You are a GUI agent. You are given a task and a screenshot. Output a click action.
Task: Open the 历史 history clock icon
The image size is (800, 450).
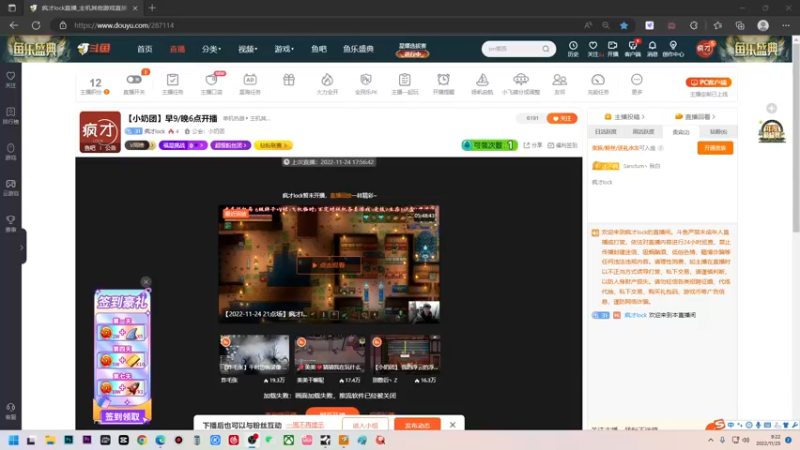coord(573,48)
